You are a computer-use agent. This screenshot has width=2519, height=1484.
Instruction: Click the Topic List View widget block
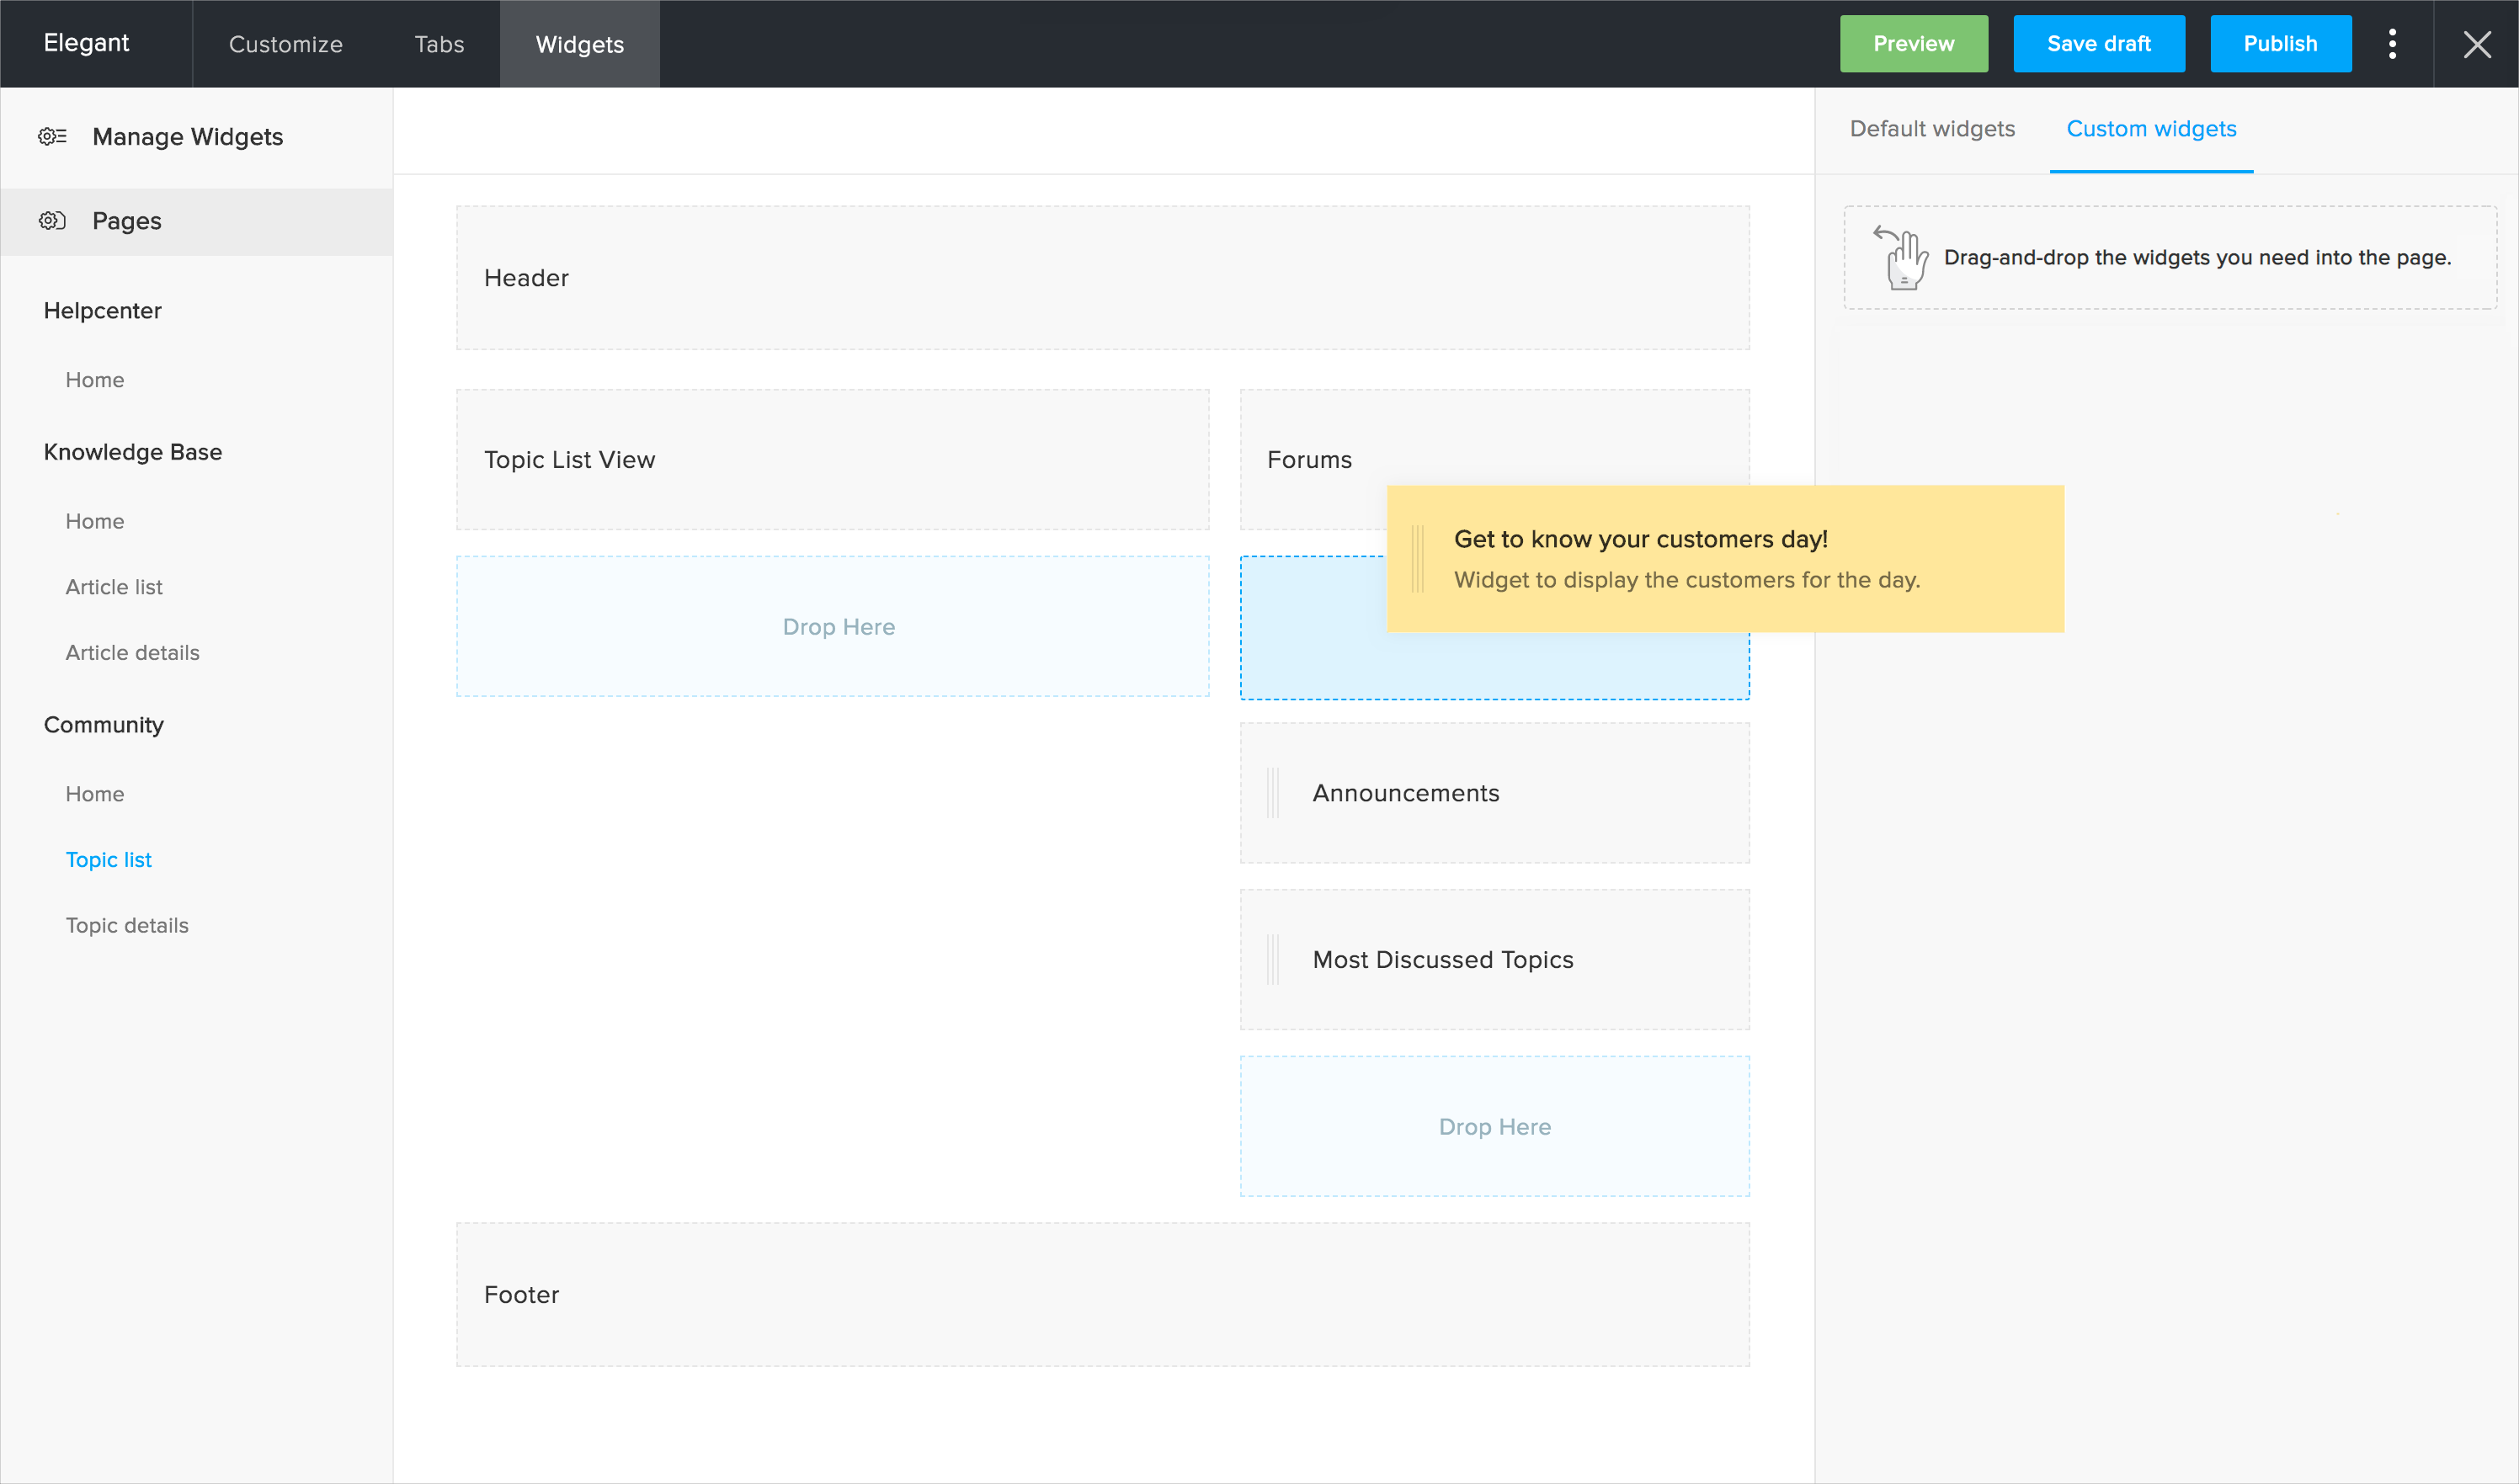tap(832, 460)
